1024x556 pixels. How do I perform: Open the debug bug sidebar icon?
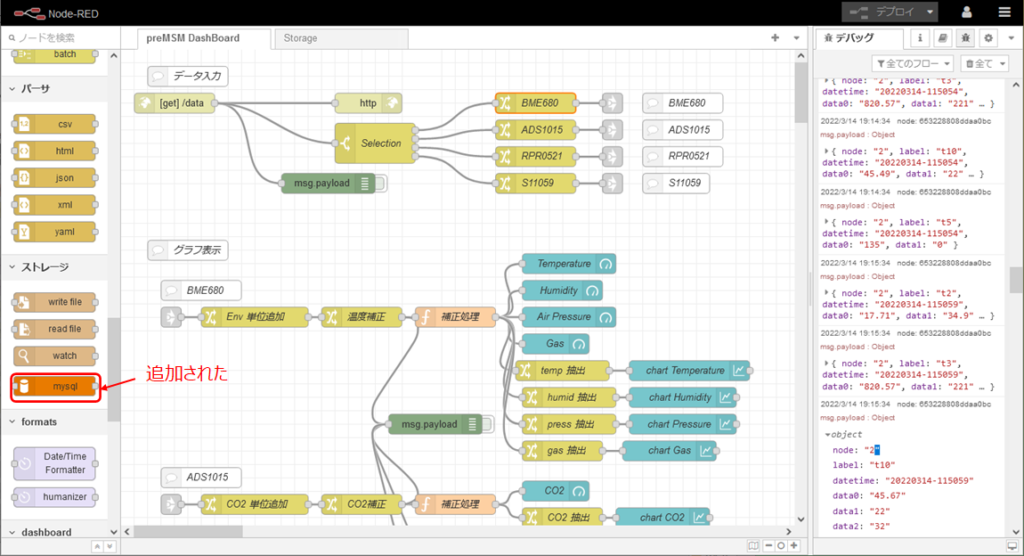[965, 39]
